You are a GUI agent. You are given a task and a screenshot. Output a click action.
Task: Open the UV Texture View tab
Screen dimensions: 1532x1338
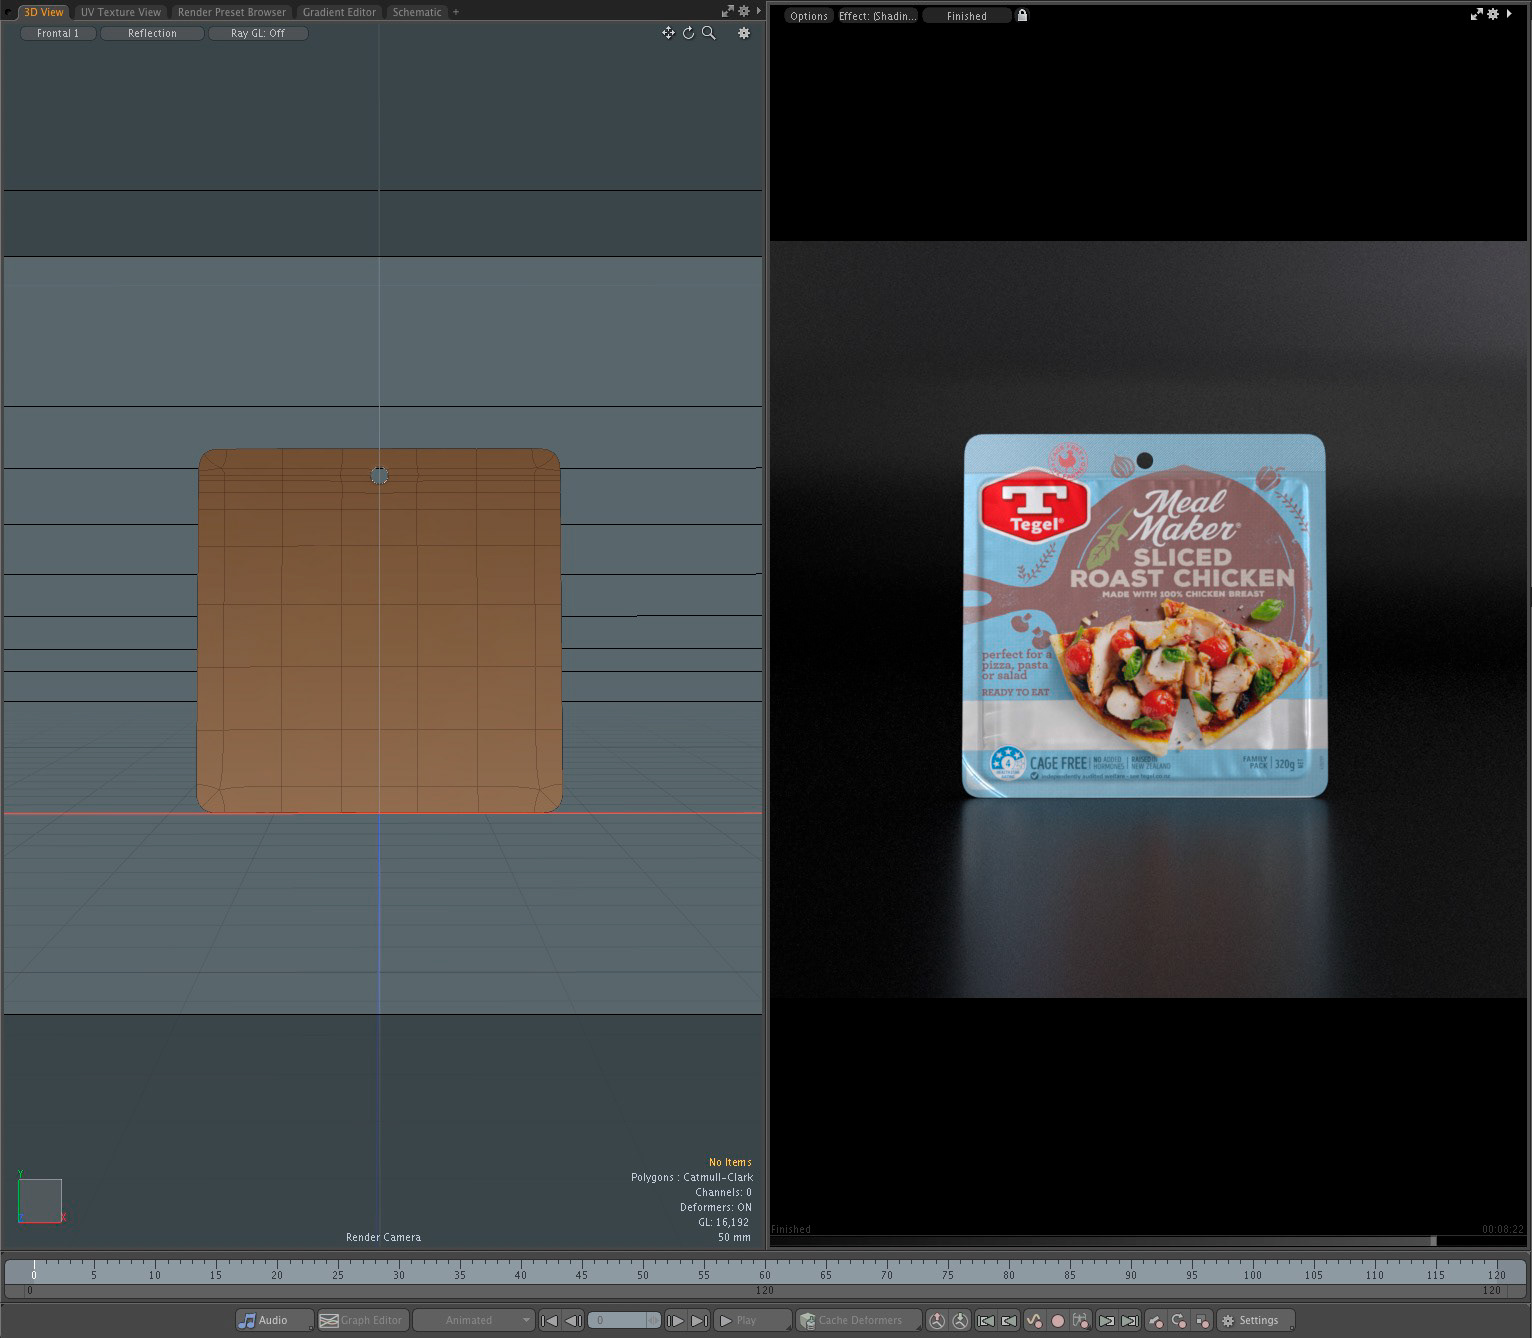(x=120, y=12)
